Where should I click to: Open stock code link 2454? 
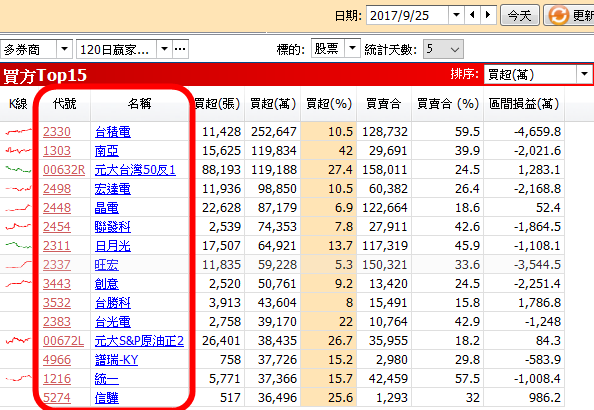(x=57, y=227)
